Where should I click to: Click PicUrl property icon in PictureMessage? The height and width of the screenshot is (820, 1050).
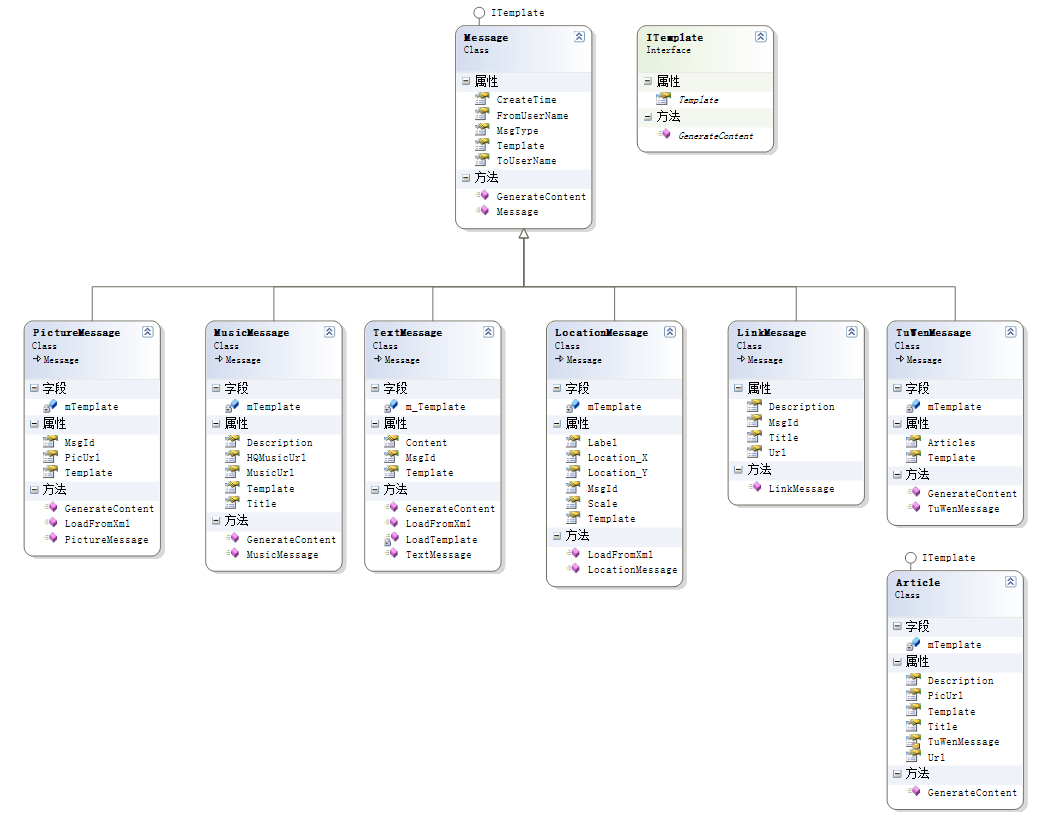(50, 457)
